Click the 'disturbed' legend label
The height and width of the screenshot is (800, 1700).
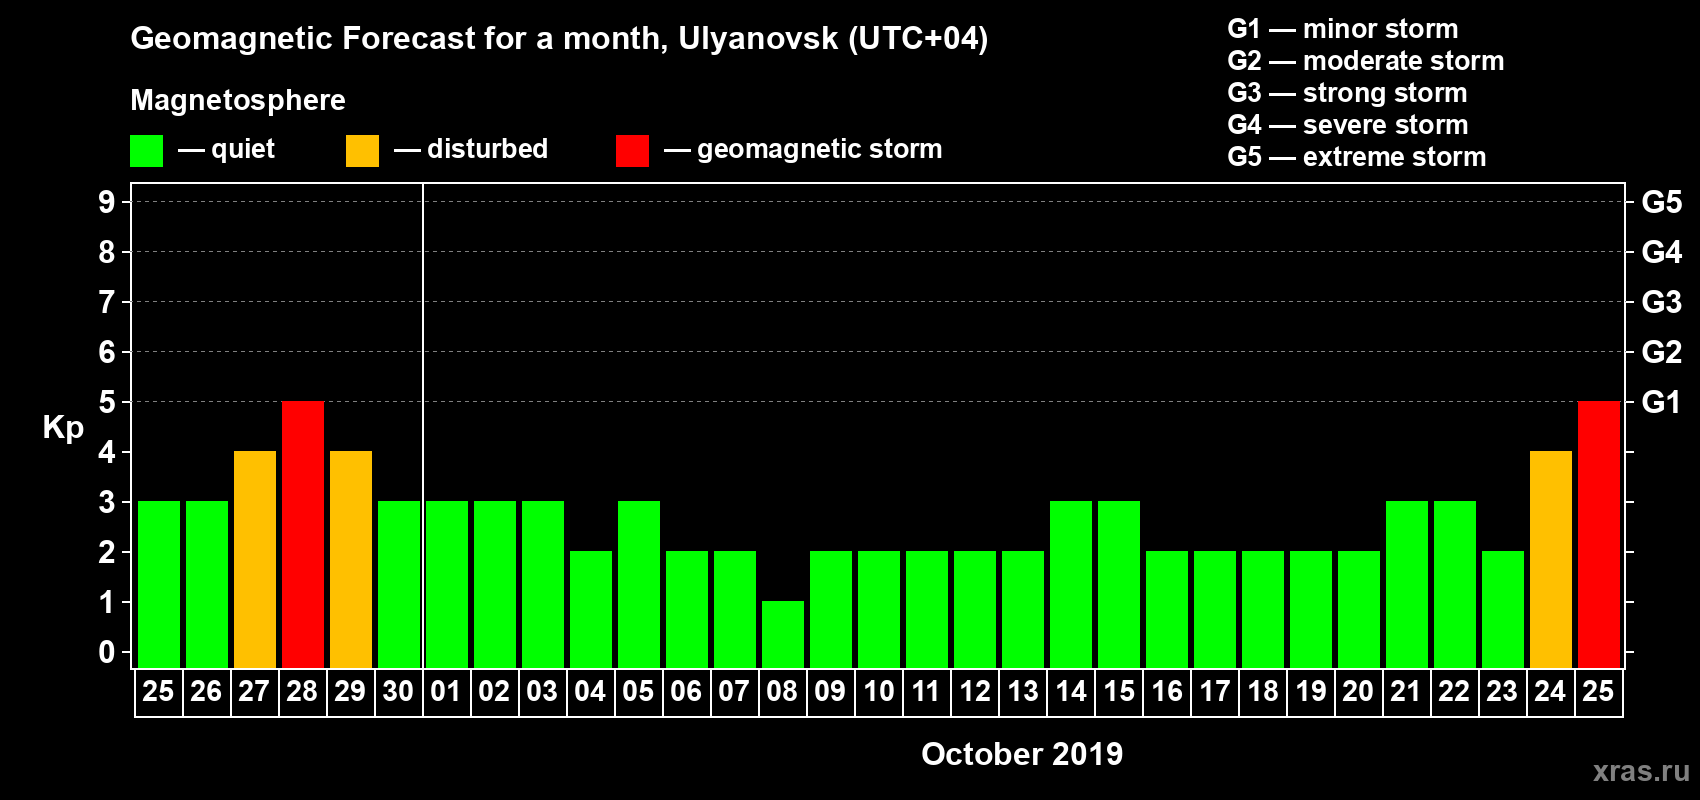[487, 149]
